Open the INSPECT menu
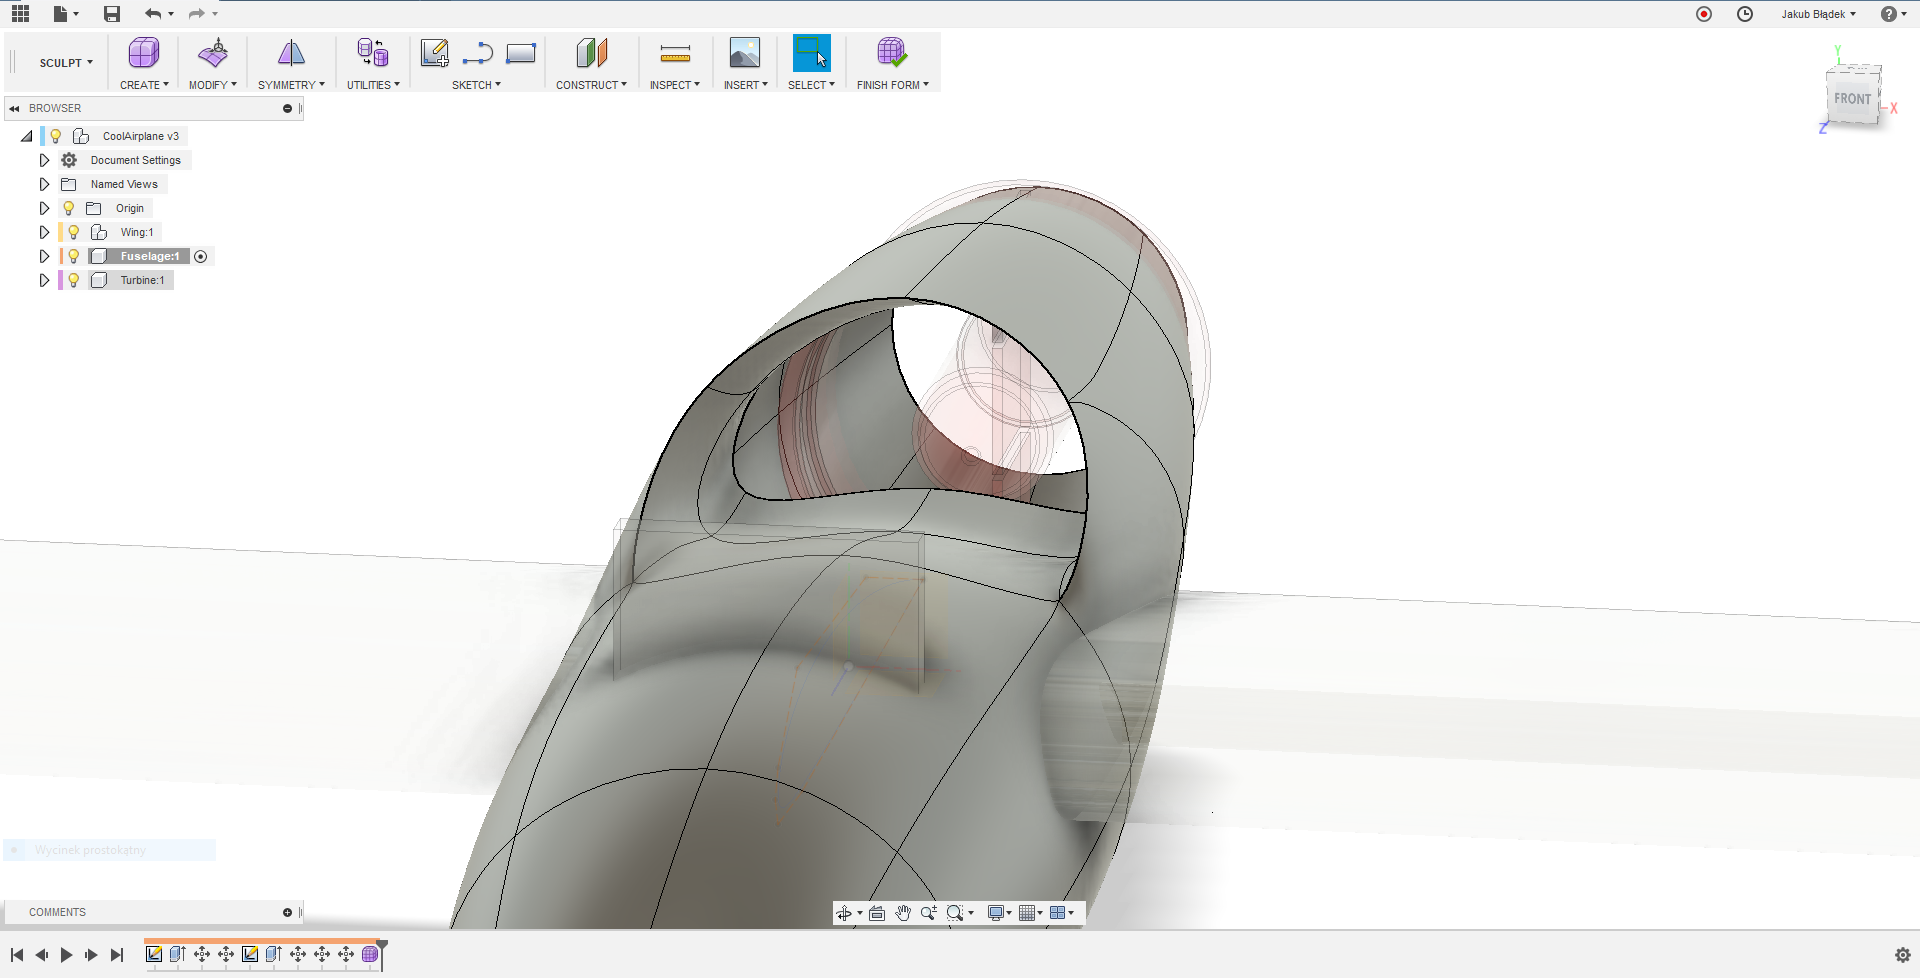Screen dimensions: 1920x978 [x=675, y=85]
